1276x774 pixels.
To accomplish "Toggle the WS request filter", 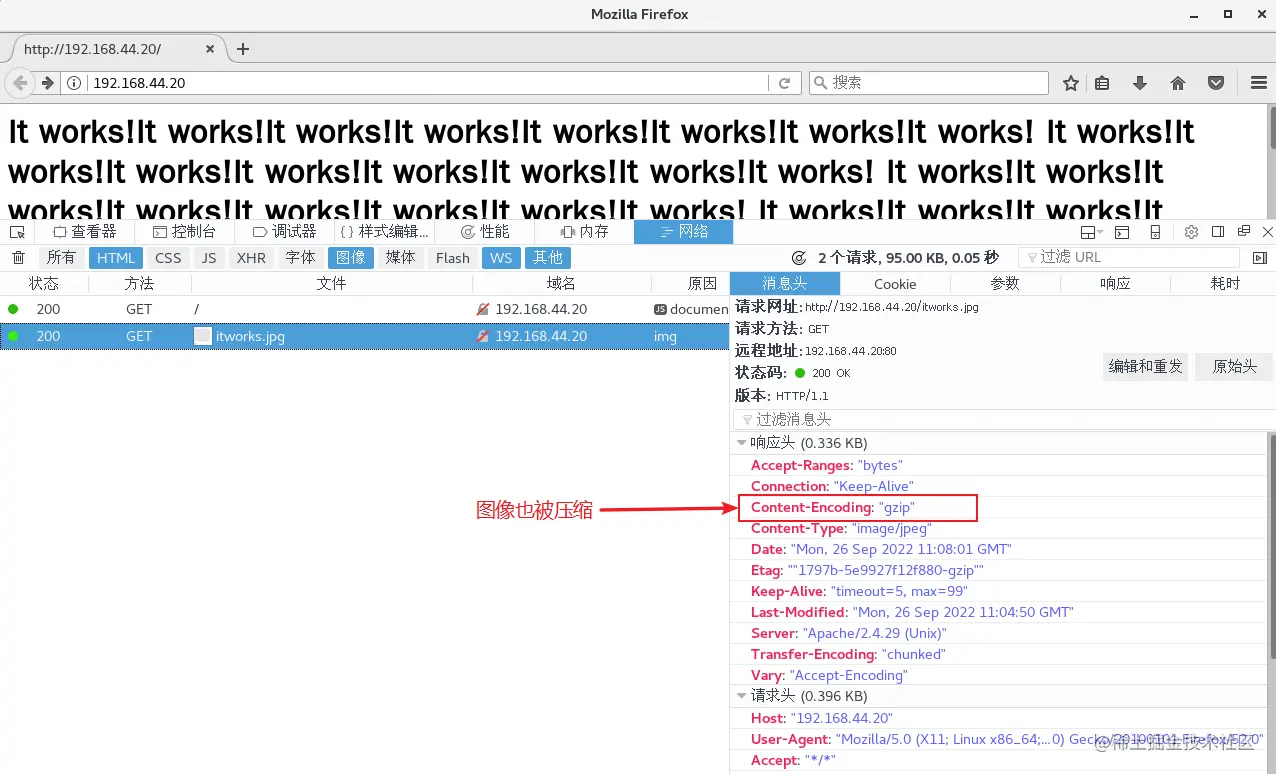I will coord(502,257).
